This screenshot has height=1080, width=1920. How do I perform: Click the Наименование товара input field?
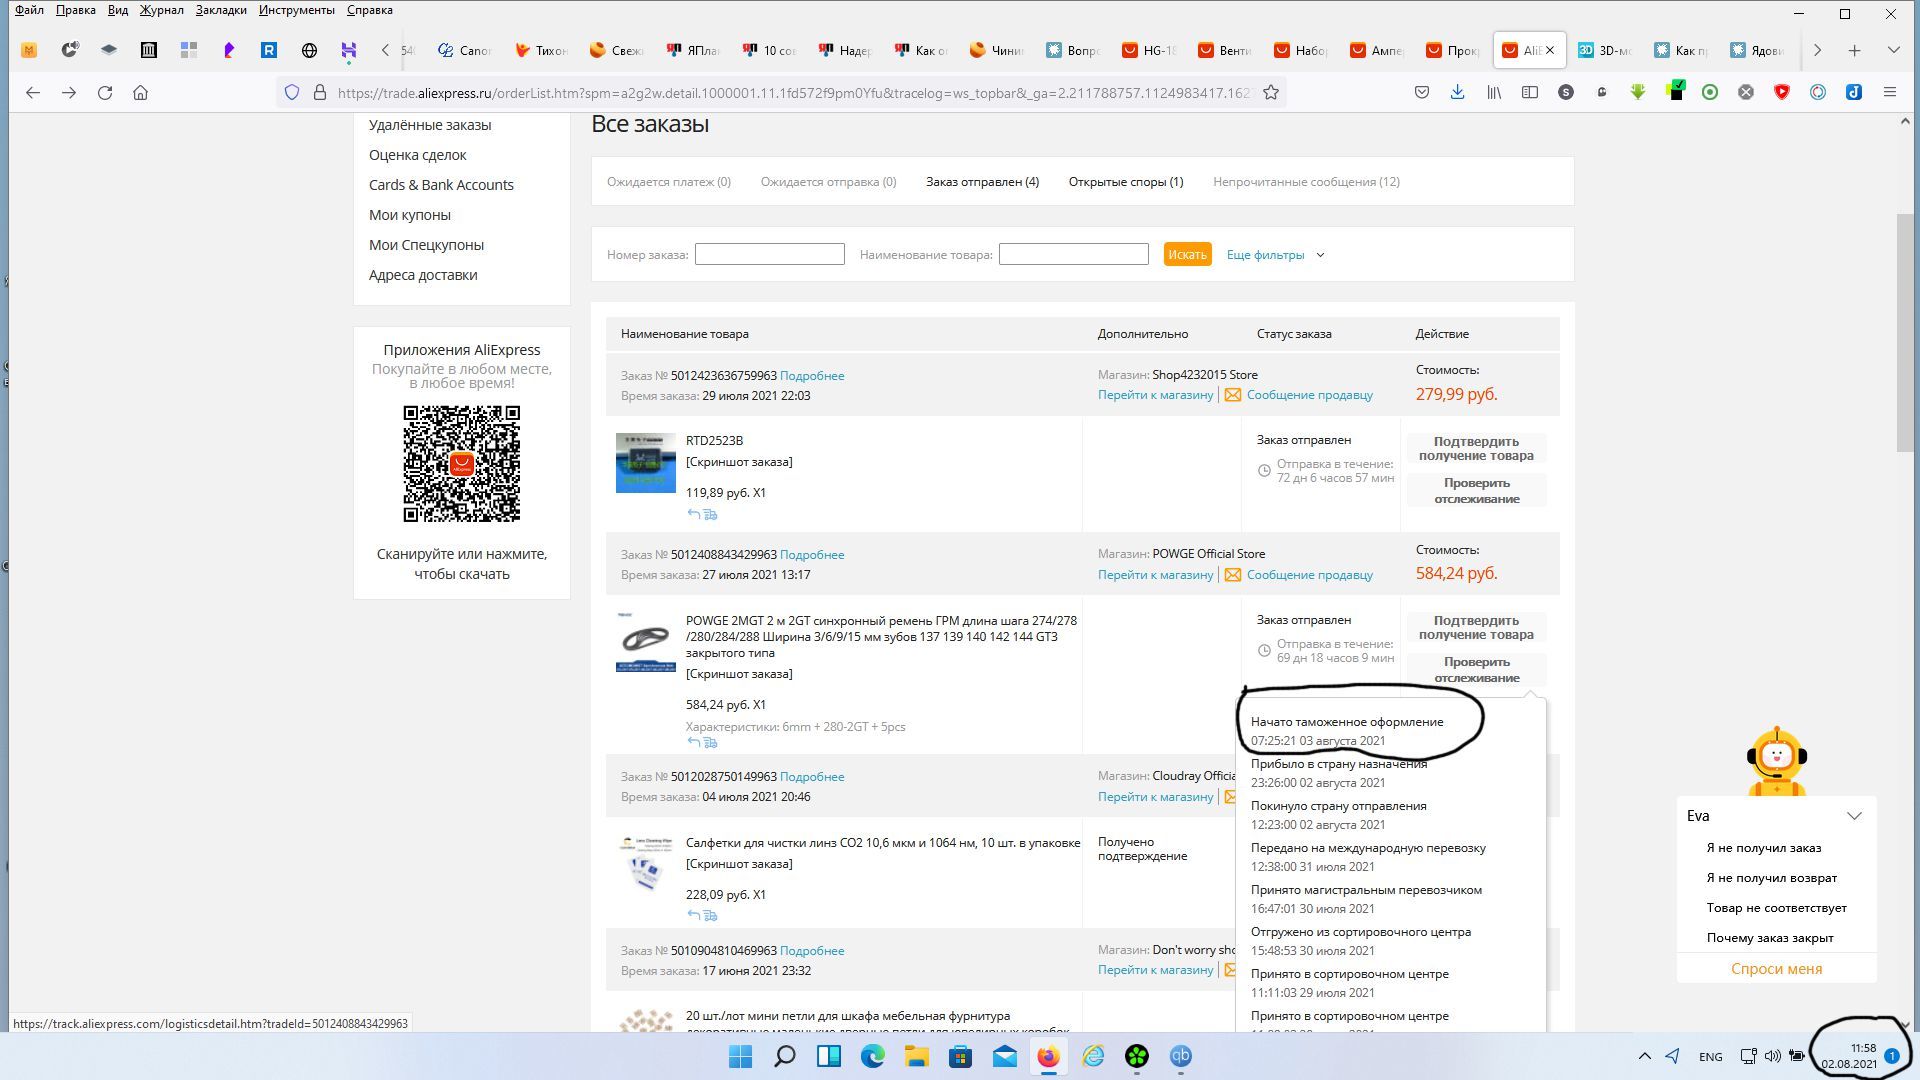1073,255
